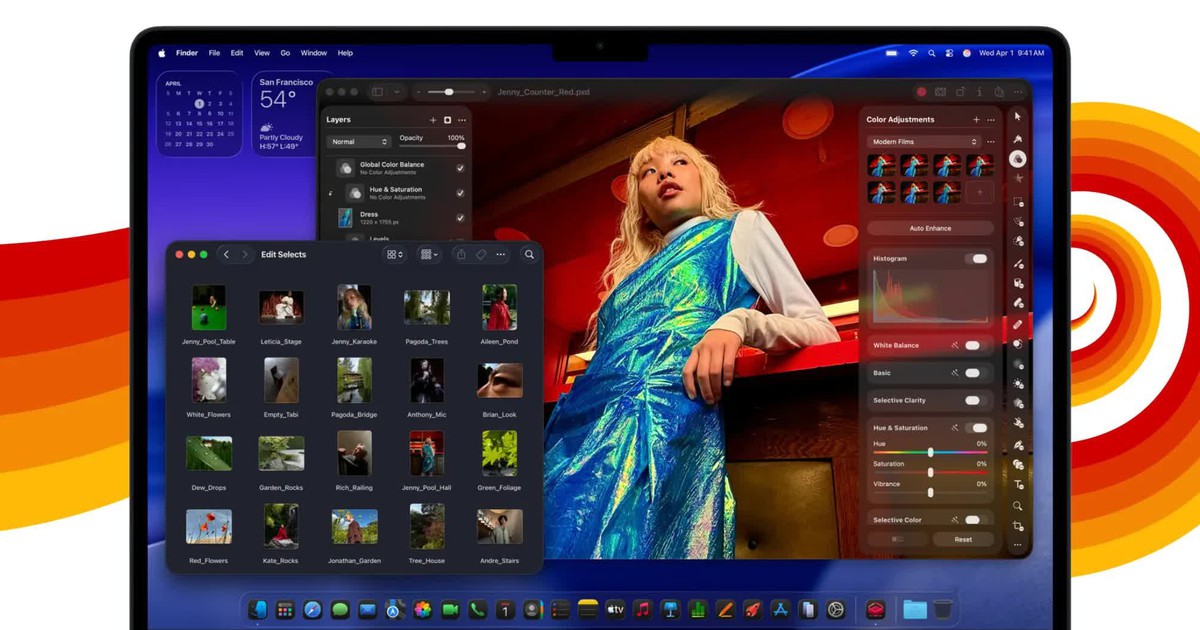Open the Finder icon view options dropdown

pos(395,255)
